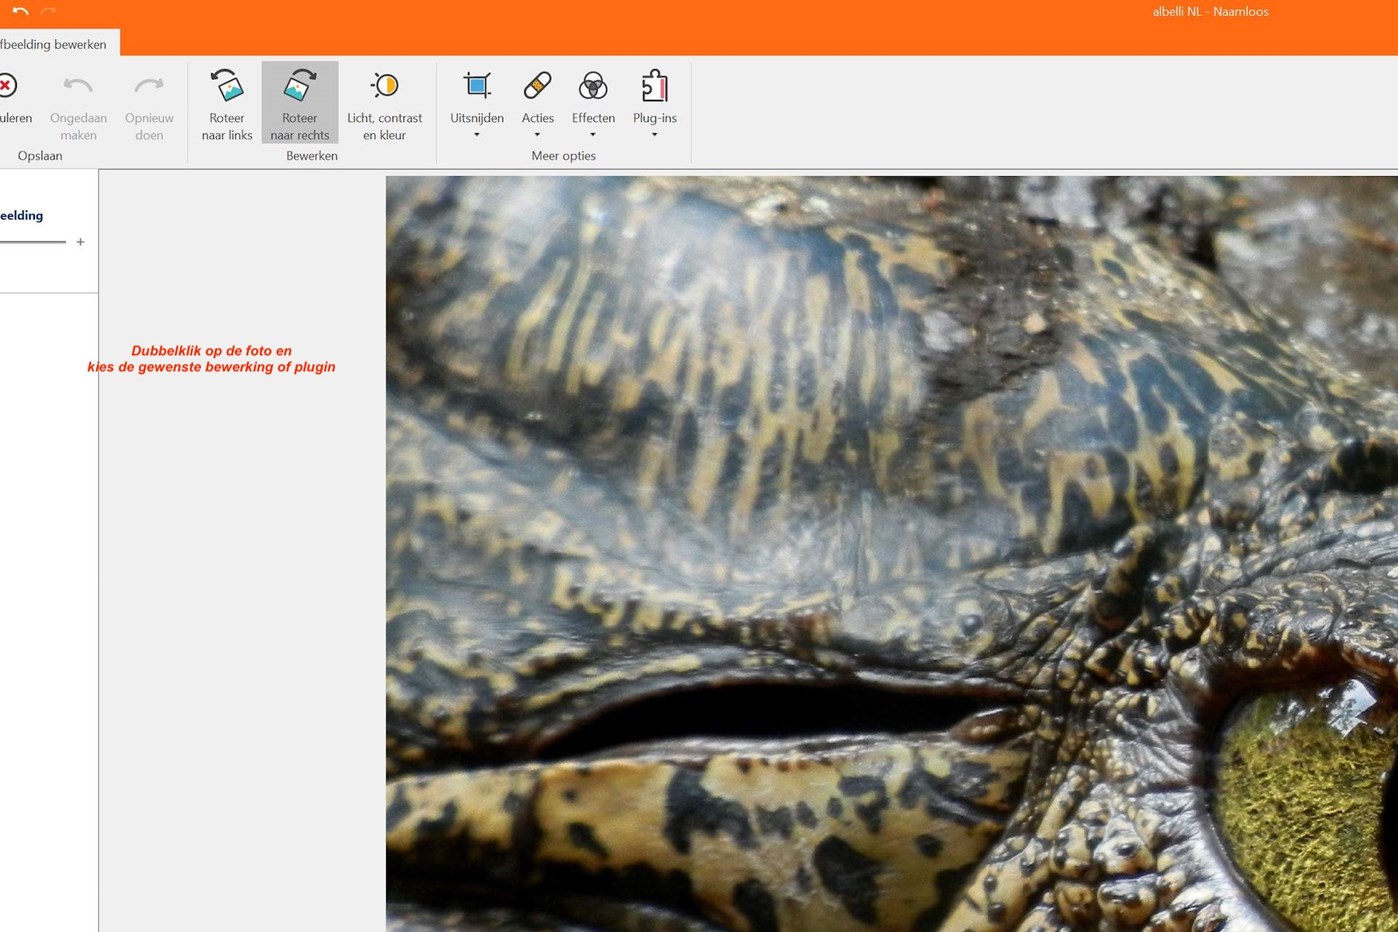Select the Uitsnijden crop tool icon
1398x932 pixels.
coord(477,87)
